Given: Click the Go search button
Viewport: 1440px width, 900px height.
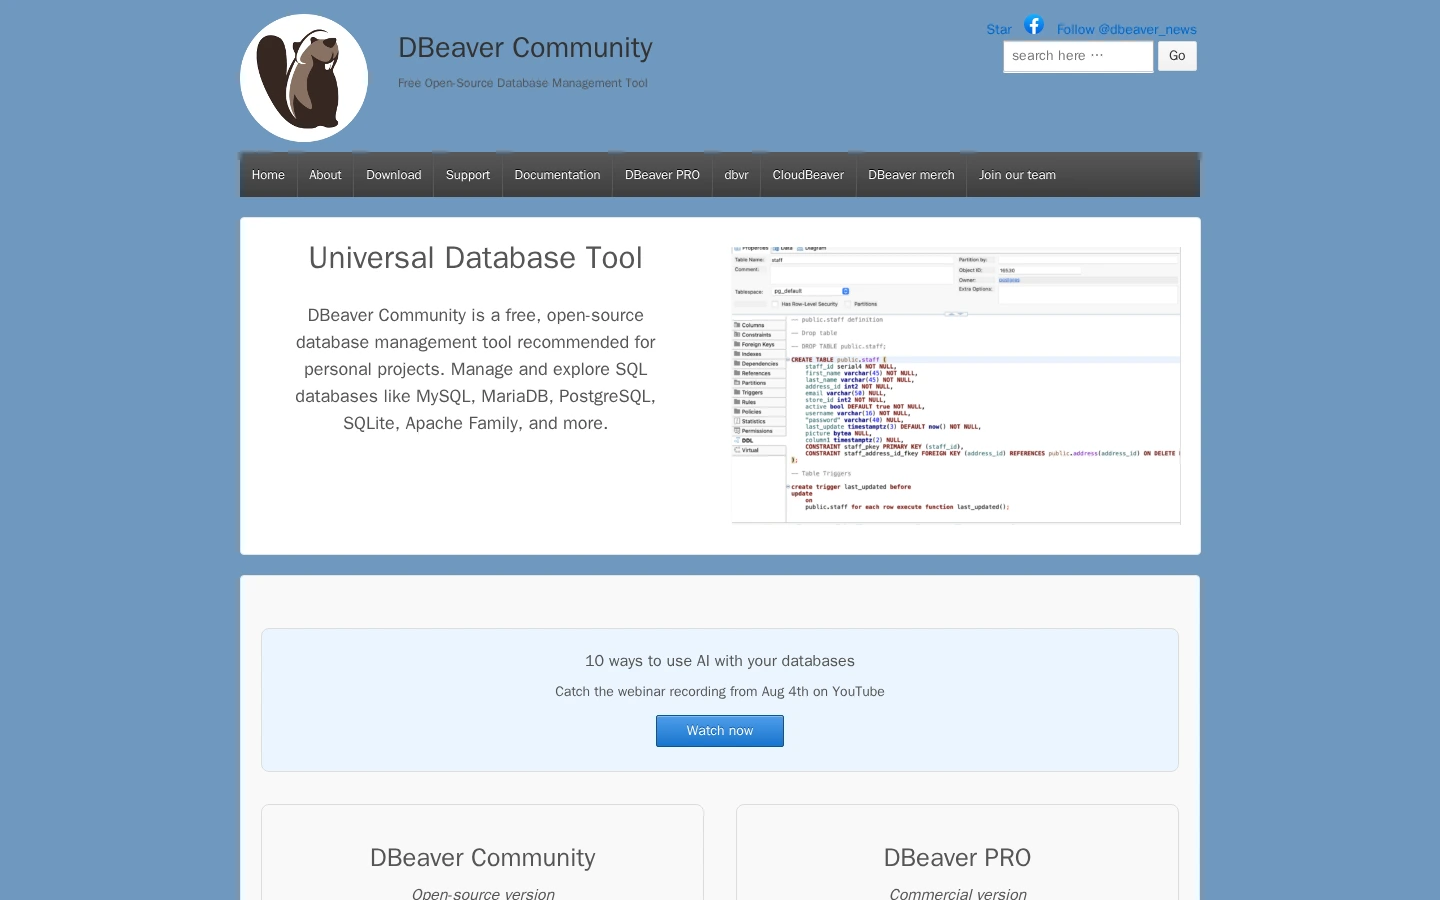Looking at the screenshot, I should (1177, 56).
